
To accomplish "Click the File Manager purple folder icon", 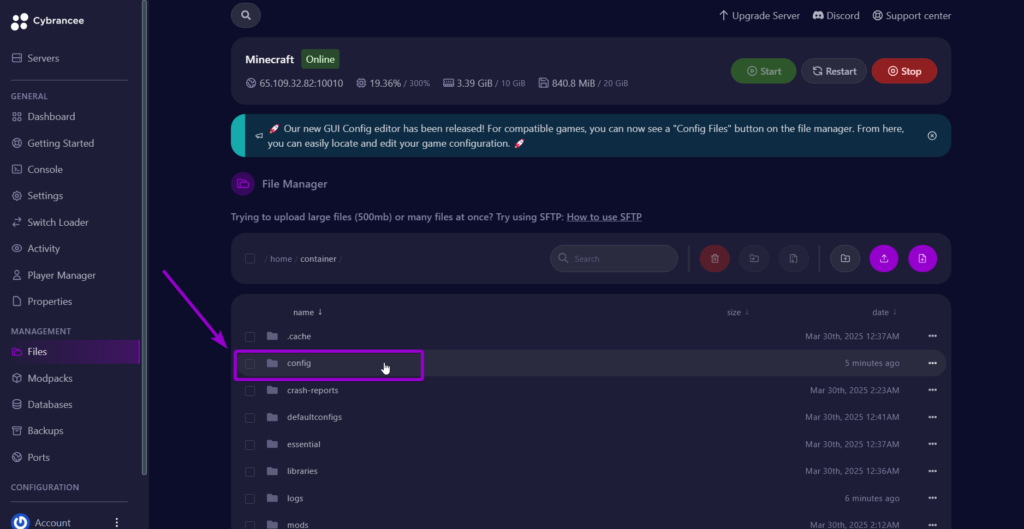I will 242,184.
